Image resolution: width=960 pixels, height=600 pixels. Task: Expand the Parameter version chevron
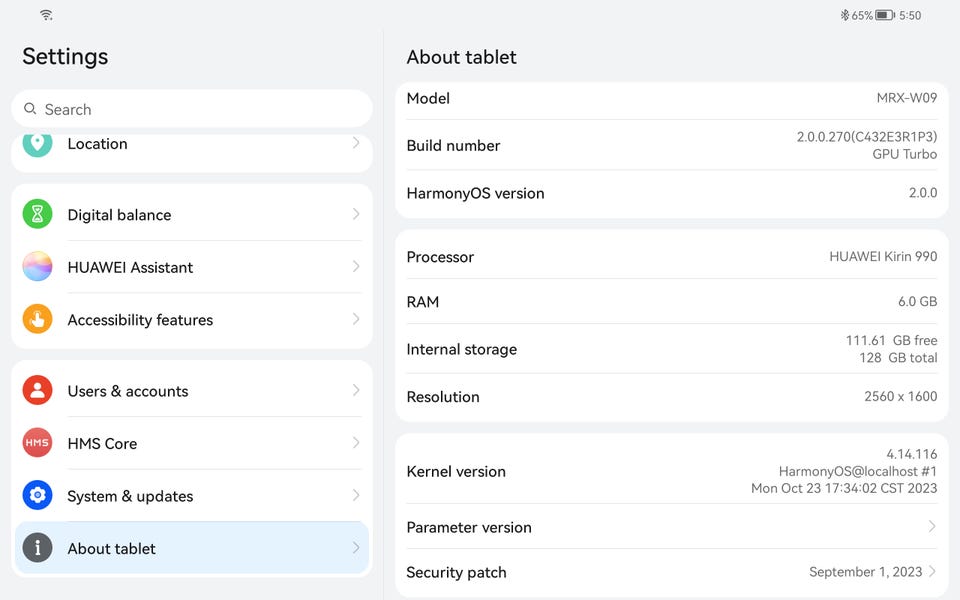tap(931, 527)
